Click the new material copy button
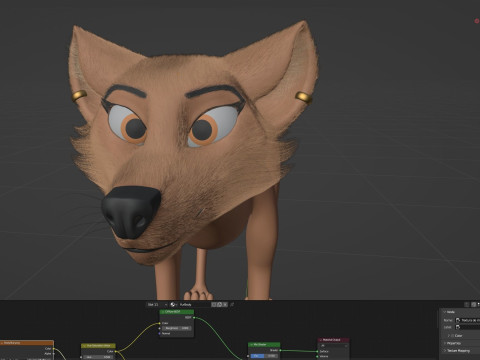The width and height of the screenshot is (480, 360). coord(220,304)
